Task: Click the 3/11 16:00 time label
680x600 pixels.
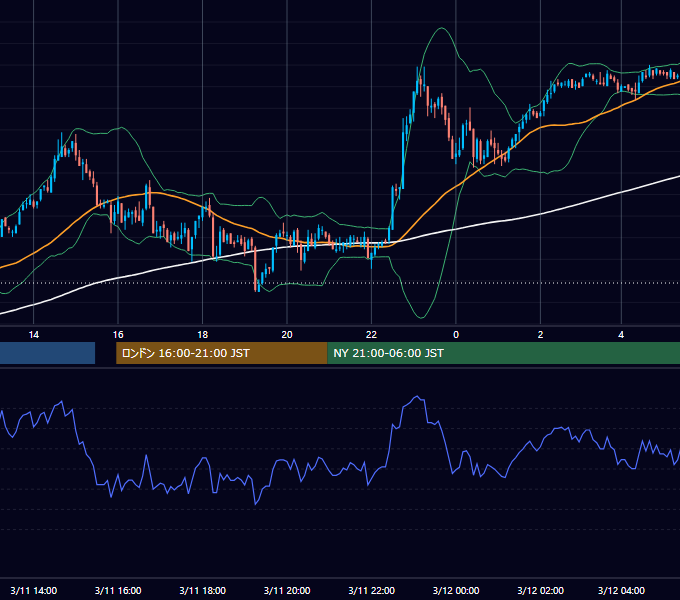Action: coord(118,590)
